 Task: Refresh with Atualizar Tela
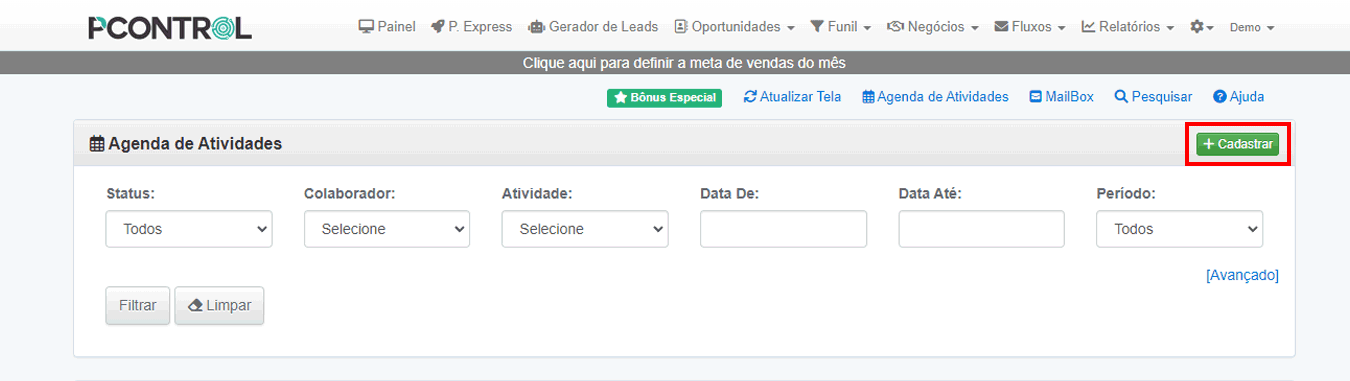point(792,97)
